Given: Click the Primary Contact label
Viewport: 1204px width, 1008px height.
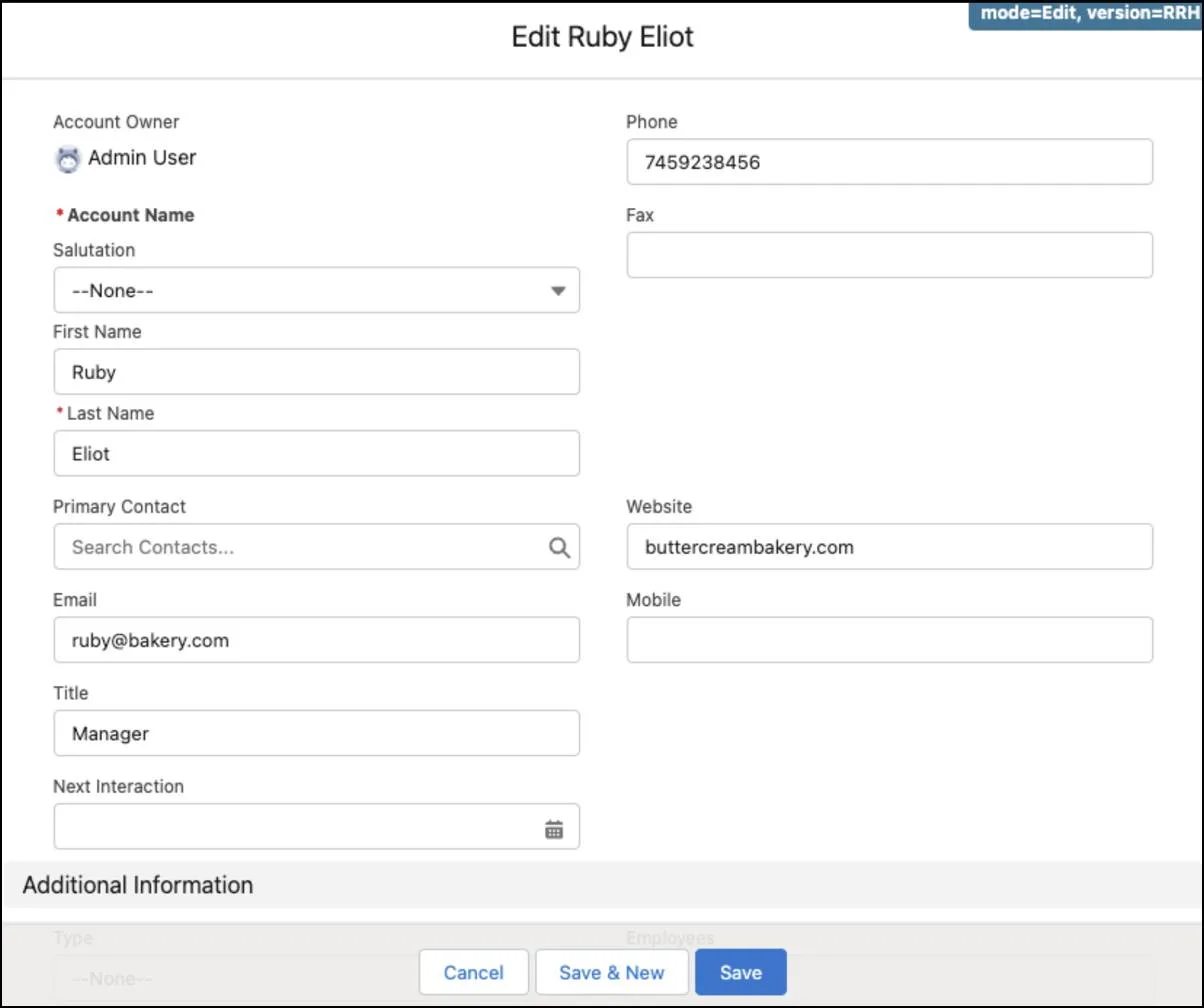Looking at the screenshot, I should 119,507.
